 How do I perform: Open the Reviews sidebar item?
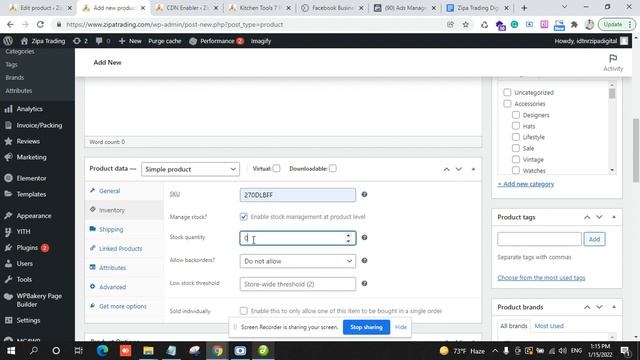tap(28, 141)
